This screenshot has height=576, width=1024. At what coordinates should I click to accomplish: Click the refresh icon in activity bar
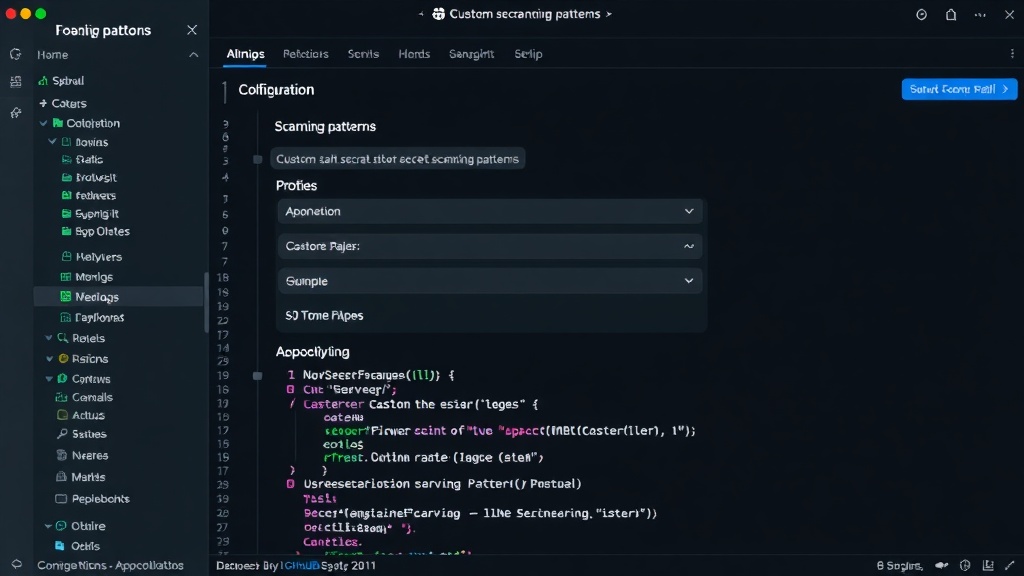point(16,54)
